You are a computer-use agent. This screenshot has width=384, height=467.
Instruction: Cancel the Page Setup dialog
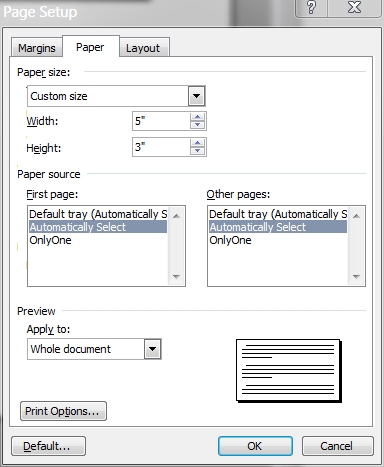coord(337,446)
